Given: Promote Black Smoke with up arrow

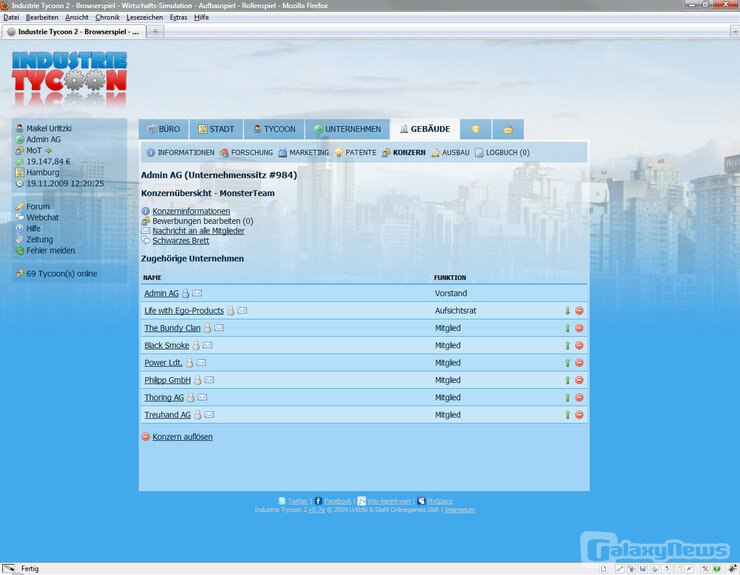Looking at the screenshot, I should (x=568, y=346).
